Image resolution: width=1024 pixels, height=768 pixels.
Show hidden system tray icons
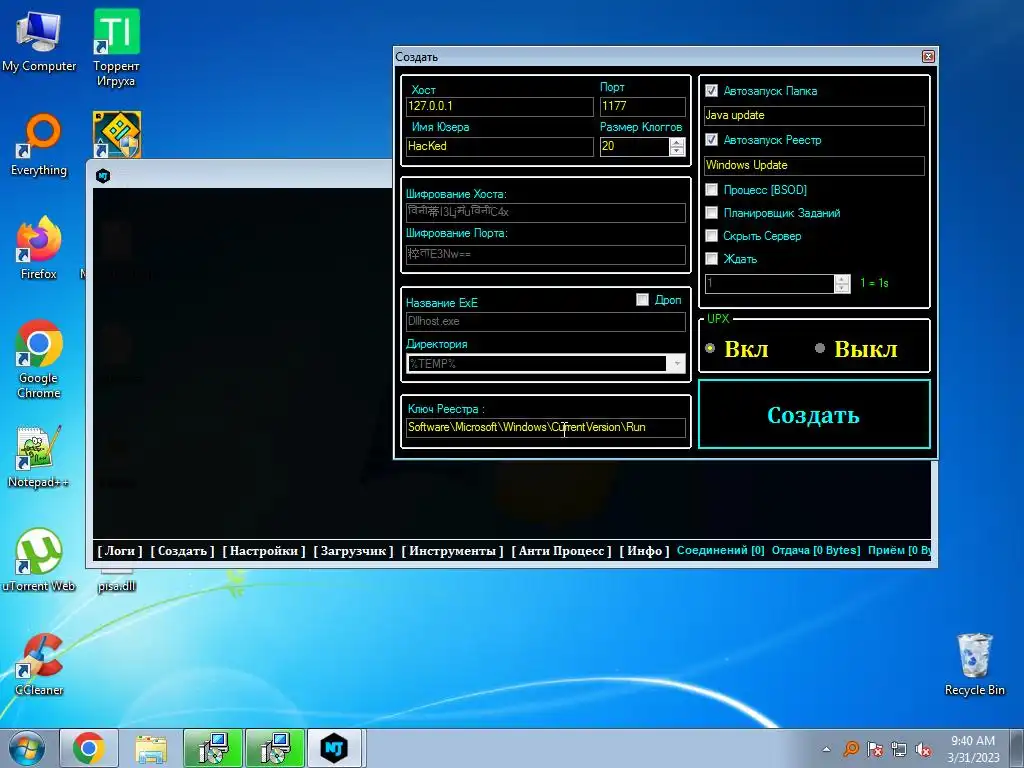pyautogui.click(x=826, y=750)
